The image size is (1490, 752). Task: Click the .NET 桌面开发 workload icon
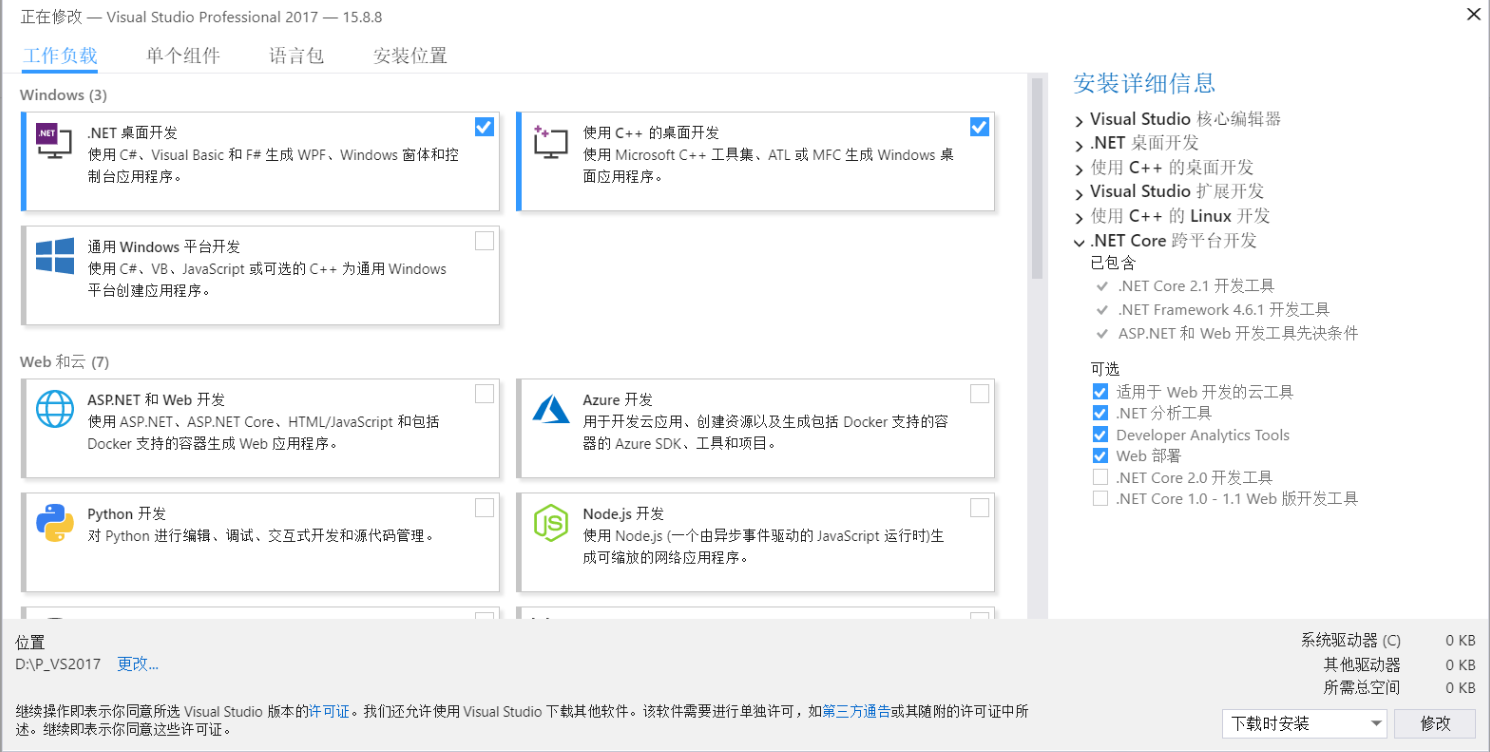tap(54, 141)
